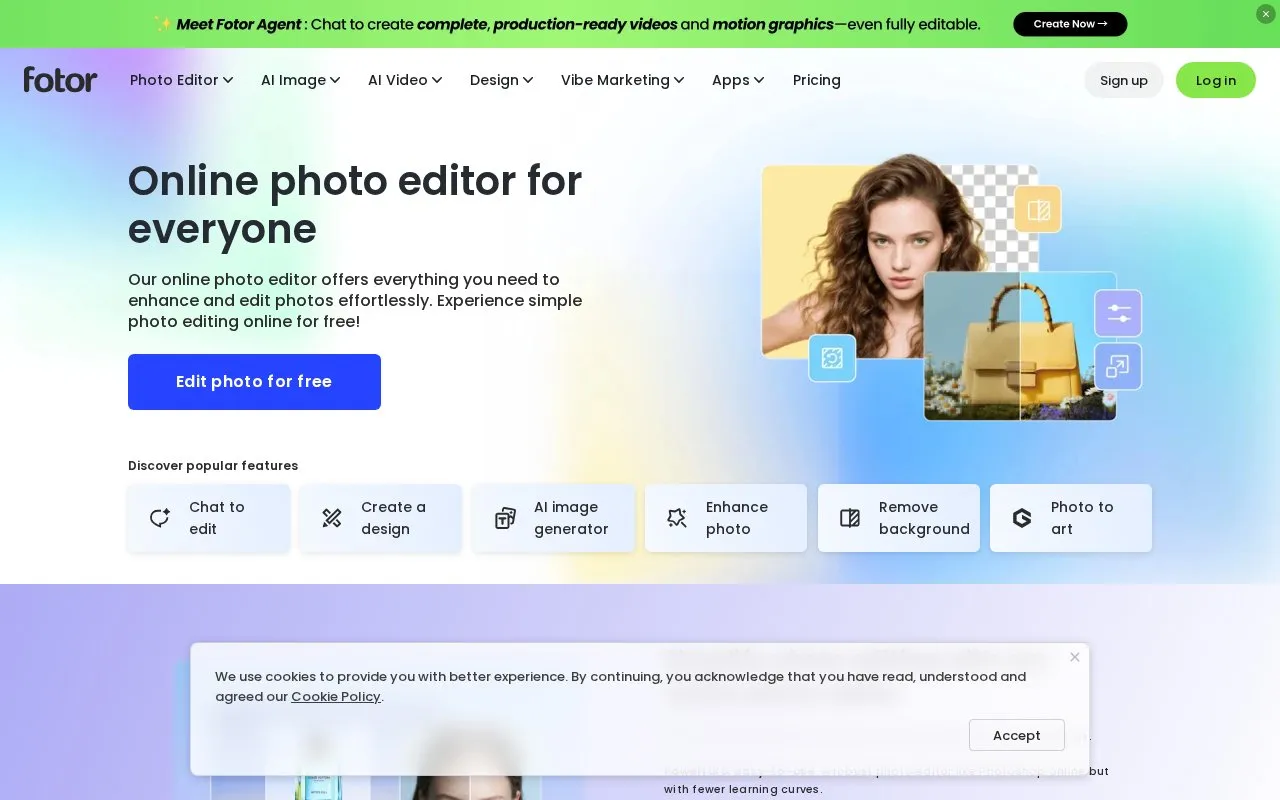Expand the AI Image menu
1280x800 pixels.
(300, 80)
